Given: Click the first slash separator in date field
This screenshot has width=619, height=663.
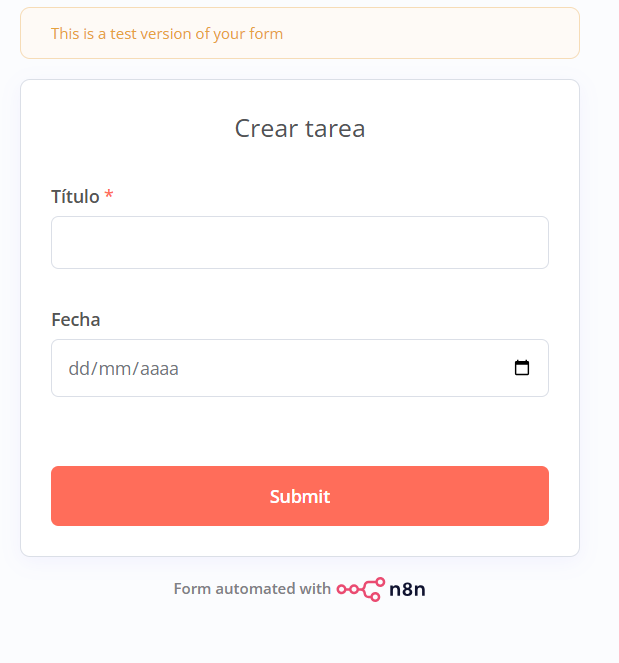Looking at the screenshot, I should point(93,369).
